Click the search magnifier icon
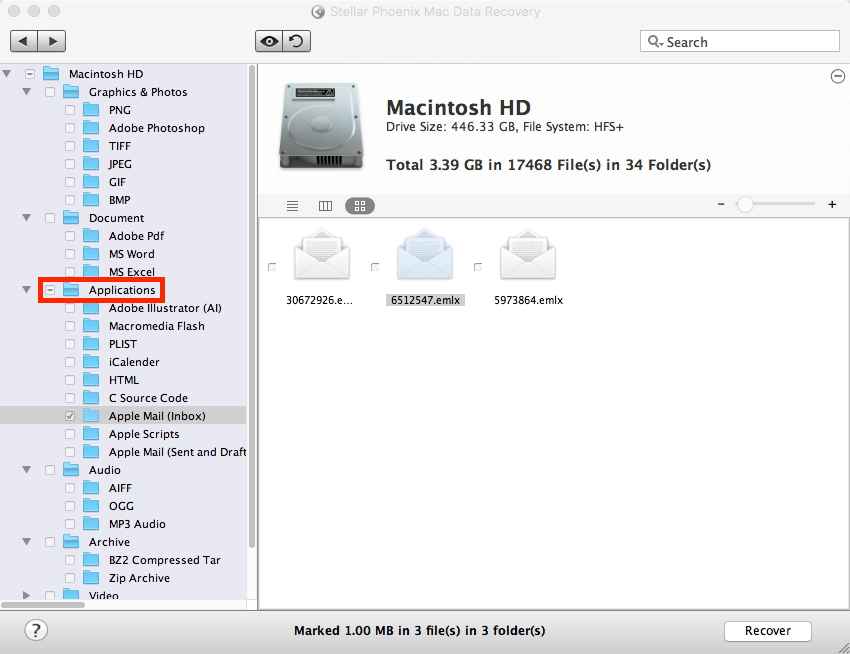 pos(654,41)
